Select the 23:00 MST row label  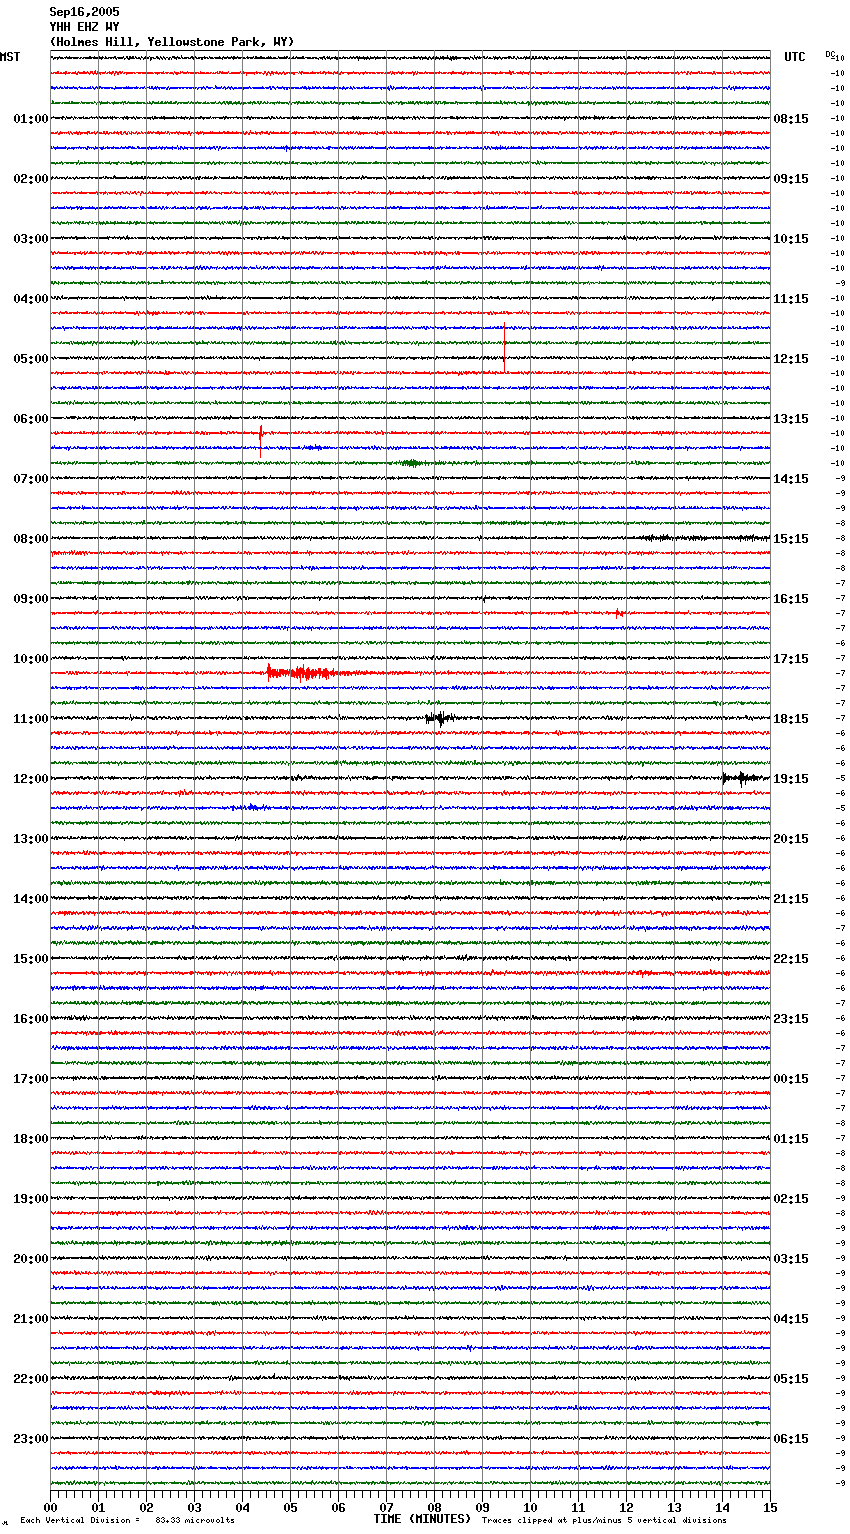[x=31, y=1439]
